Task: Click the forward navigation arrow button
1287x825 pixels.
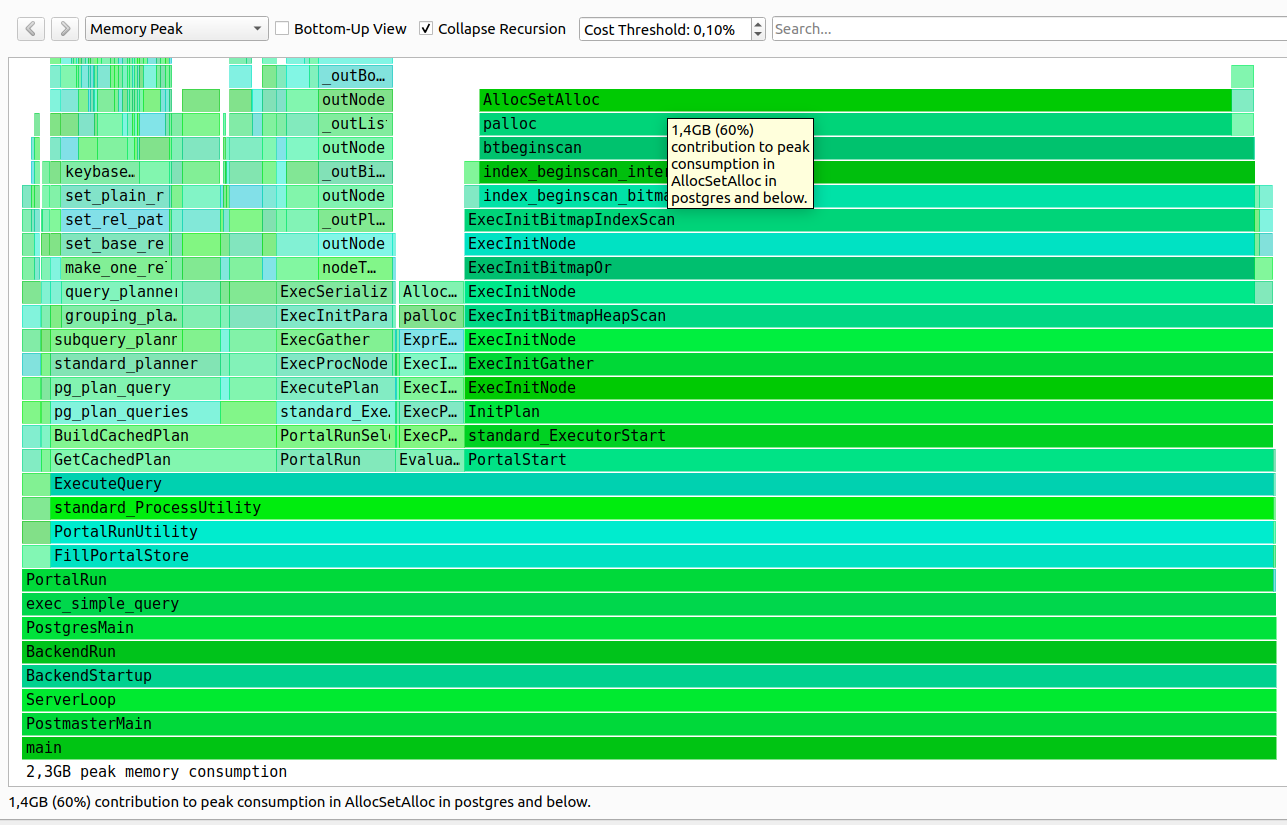Action: [x=64, y=29]
